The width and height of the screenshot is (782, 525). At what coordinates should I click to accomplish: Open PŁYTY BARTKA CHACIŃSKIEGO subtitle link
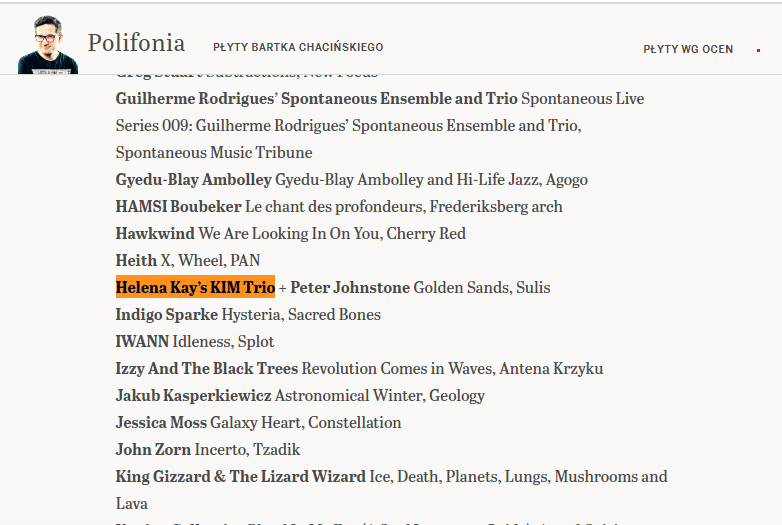pos(298,47)
